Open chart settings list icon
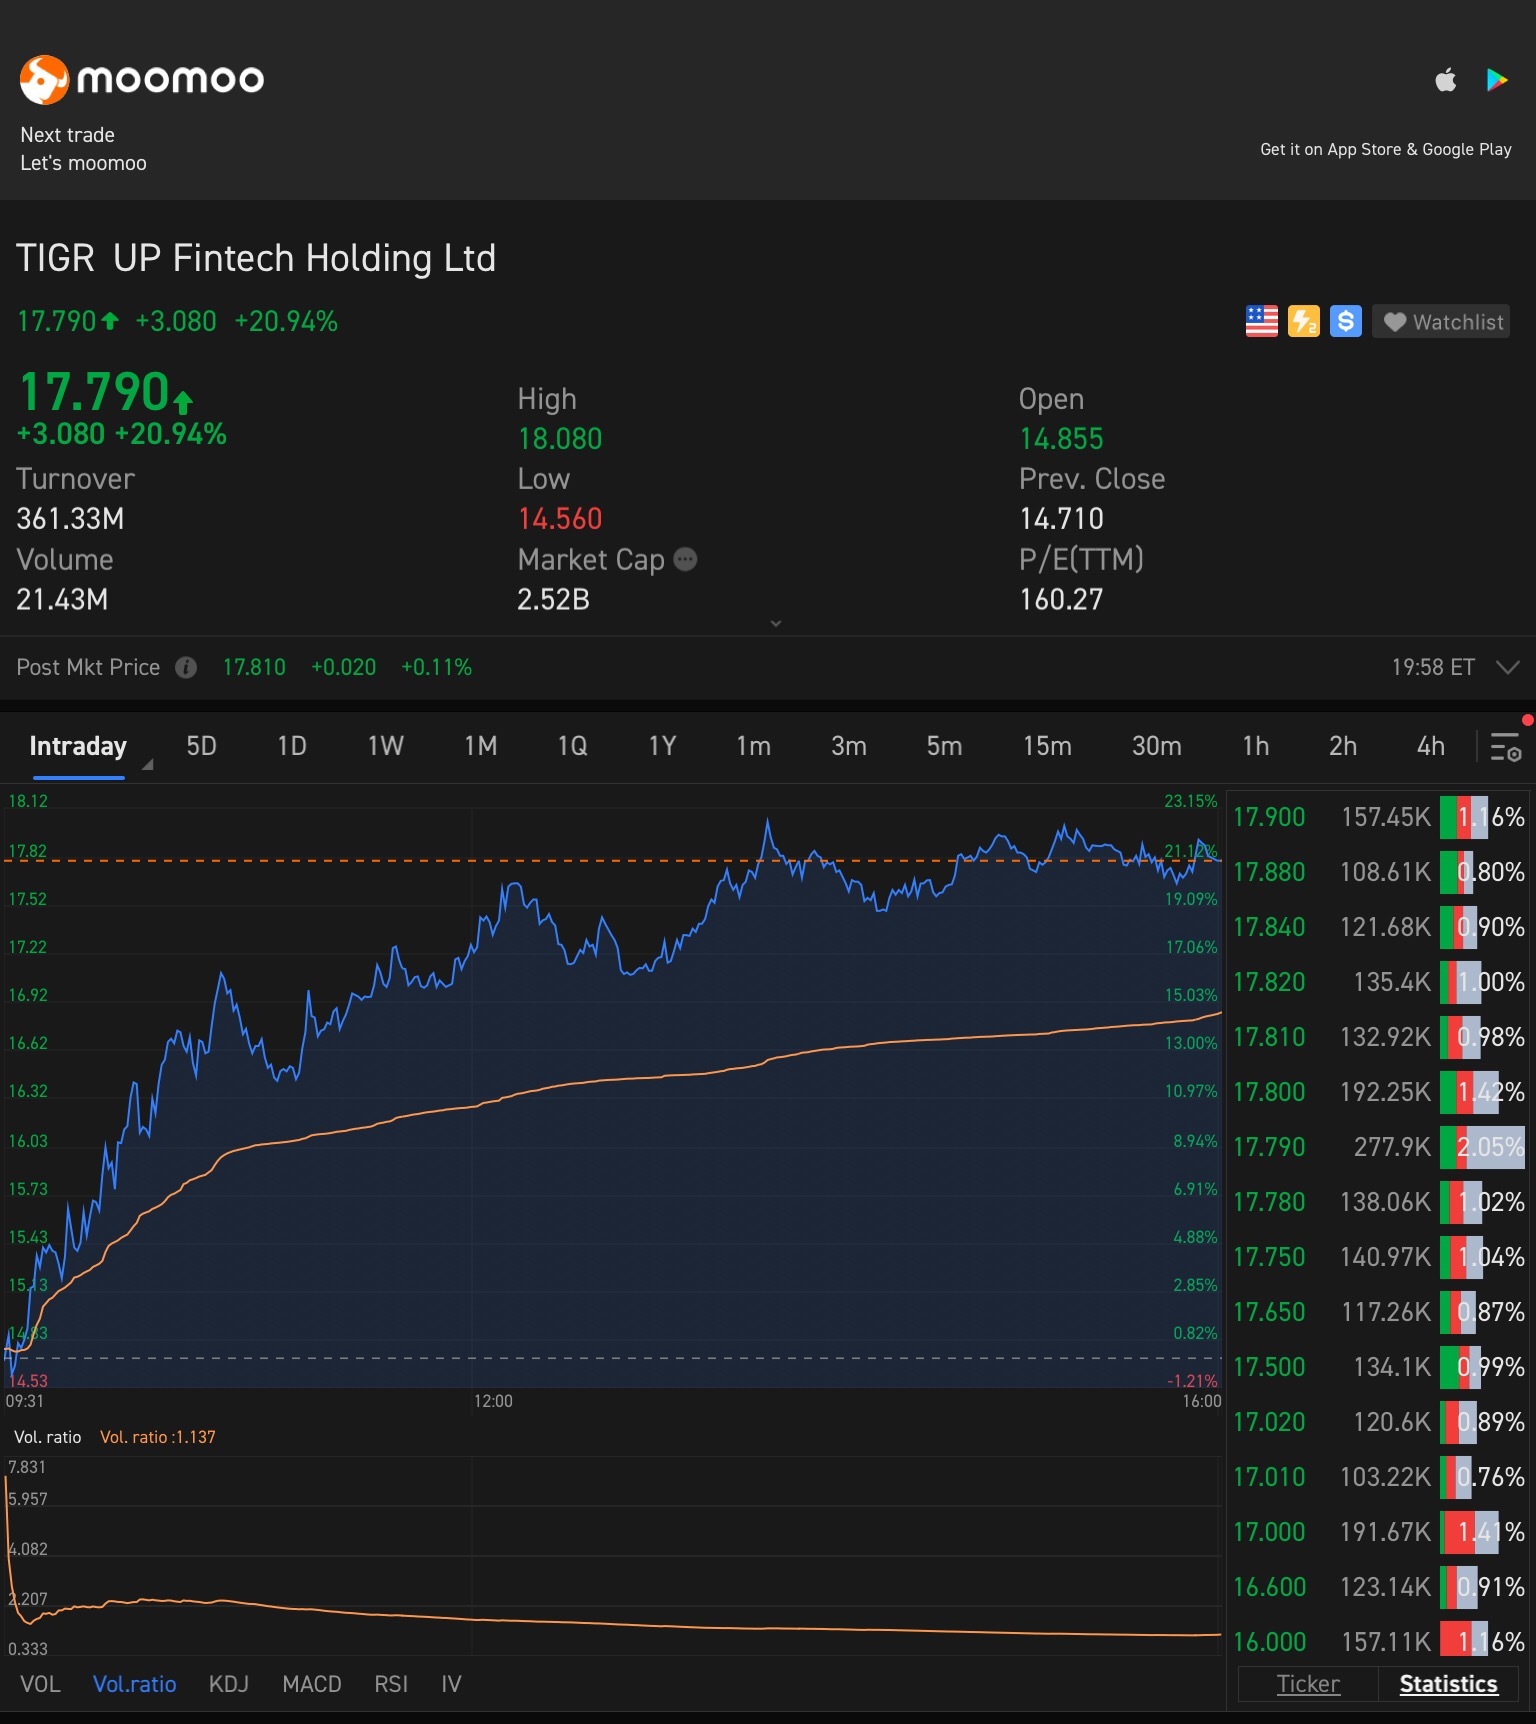 (1506, 747)
